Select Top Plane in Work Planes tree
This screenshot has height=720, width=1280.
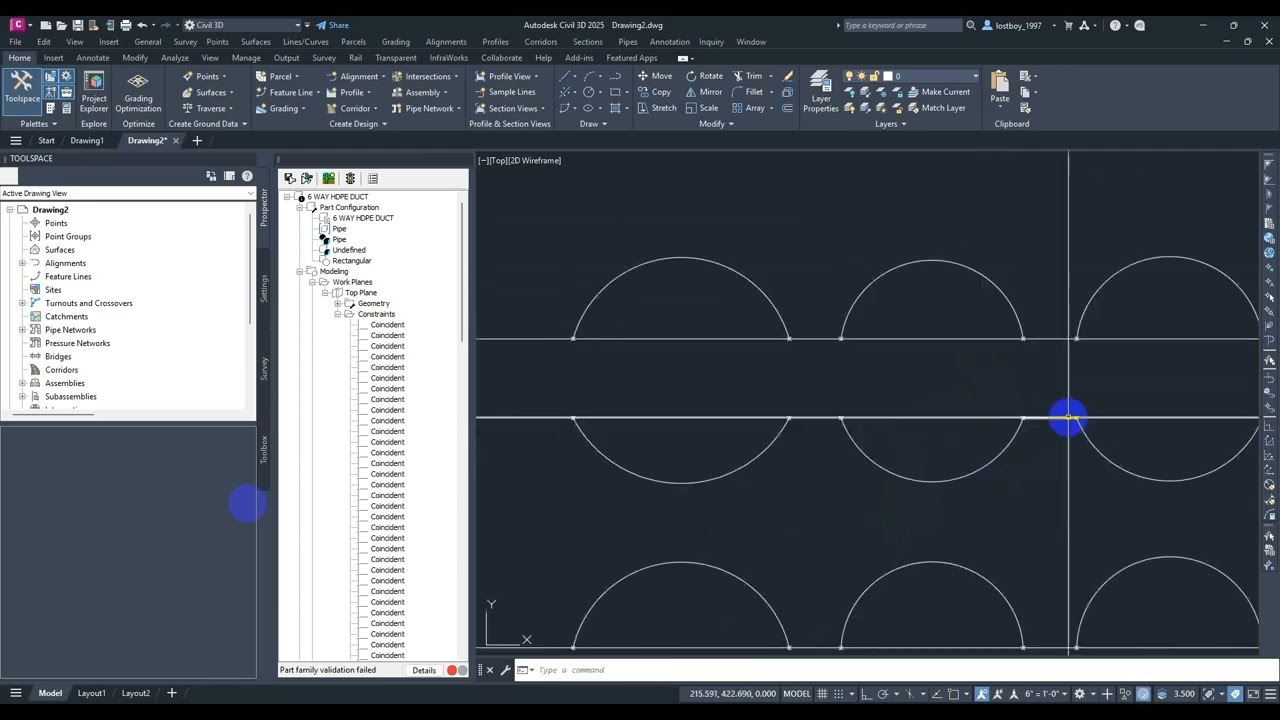(x=361, y=293)
